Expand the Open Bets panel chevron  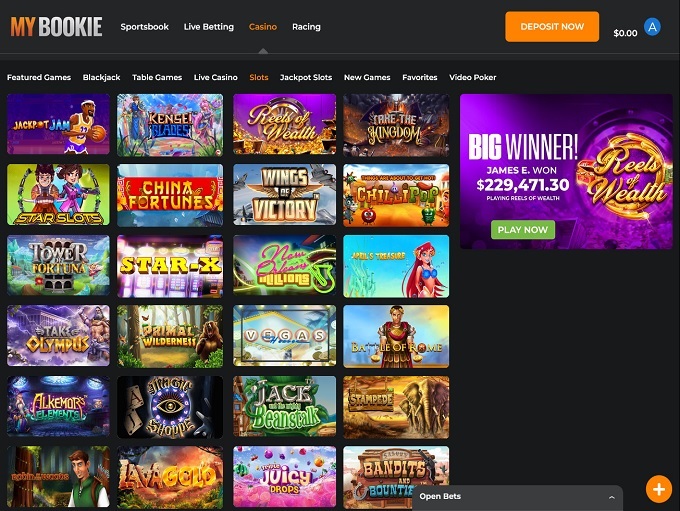pyautogui.click(x=611, y=497)
